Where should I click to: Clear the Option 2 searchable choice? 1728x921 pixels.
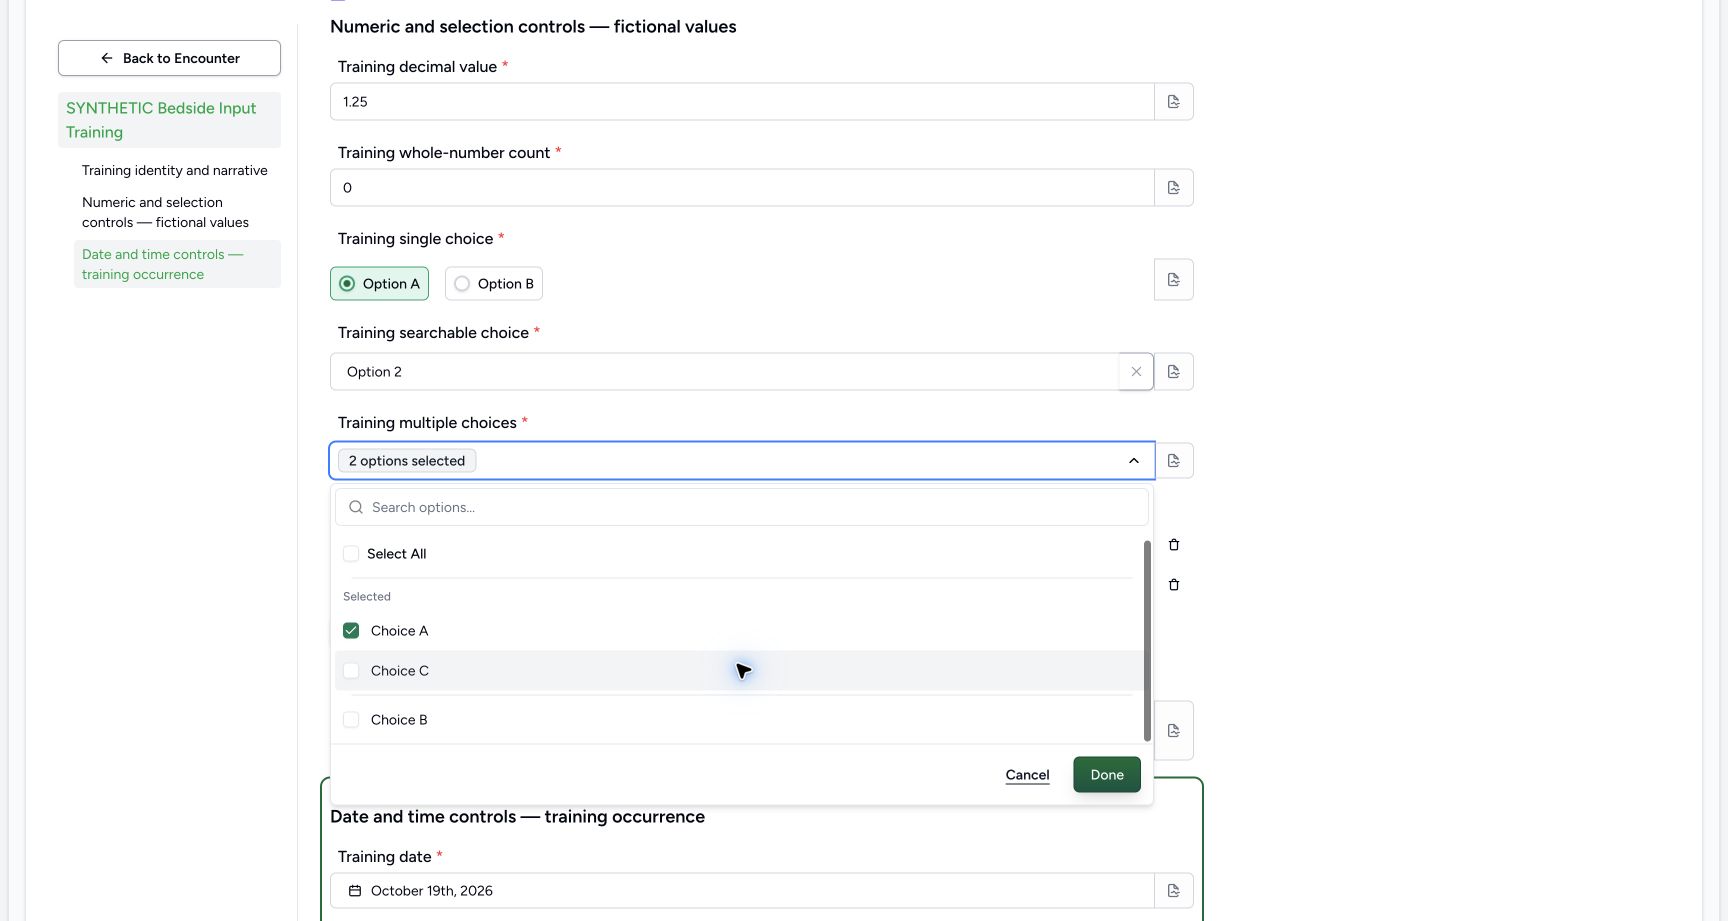(x=1136, y=372)
